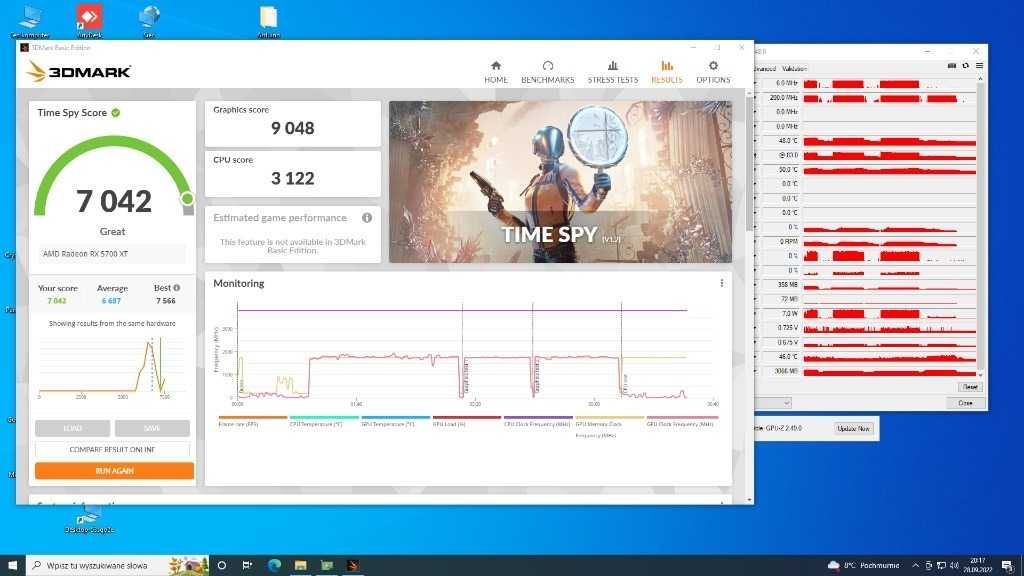This screenshot has width=1024, height=576.
Task: Toggle the CPU Clock Frequency legend entry
Action: (x=538, y=421)
